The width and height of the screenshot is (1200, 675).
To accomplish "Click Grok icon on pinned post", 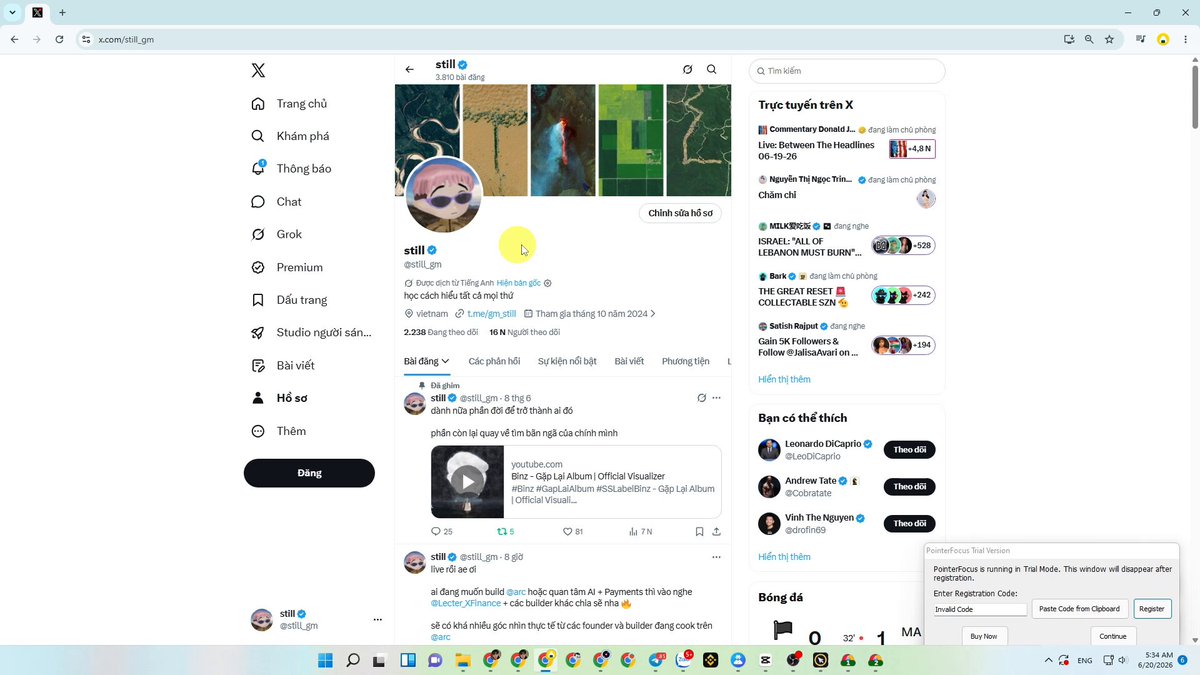I will [x=702, y=398].
